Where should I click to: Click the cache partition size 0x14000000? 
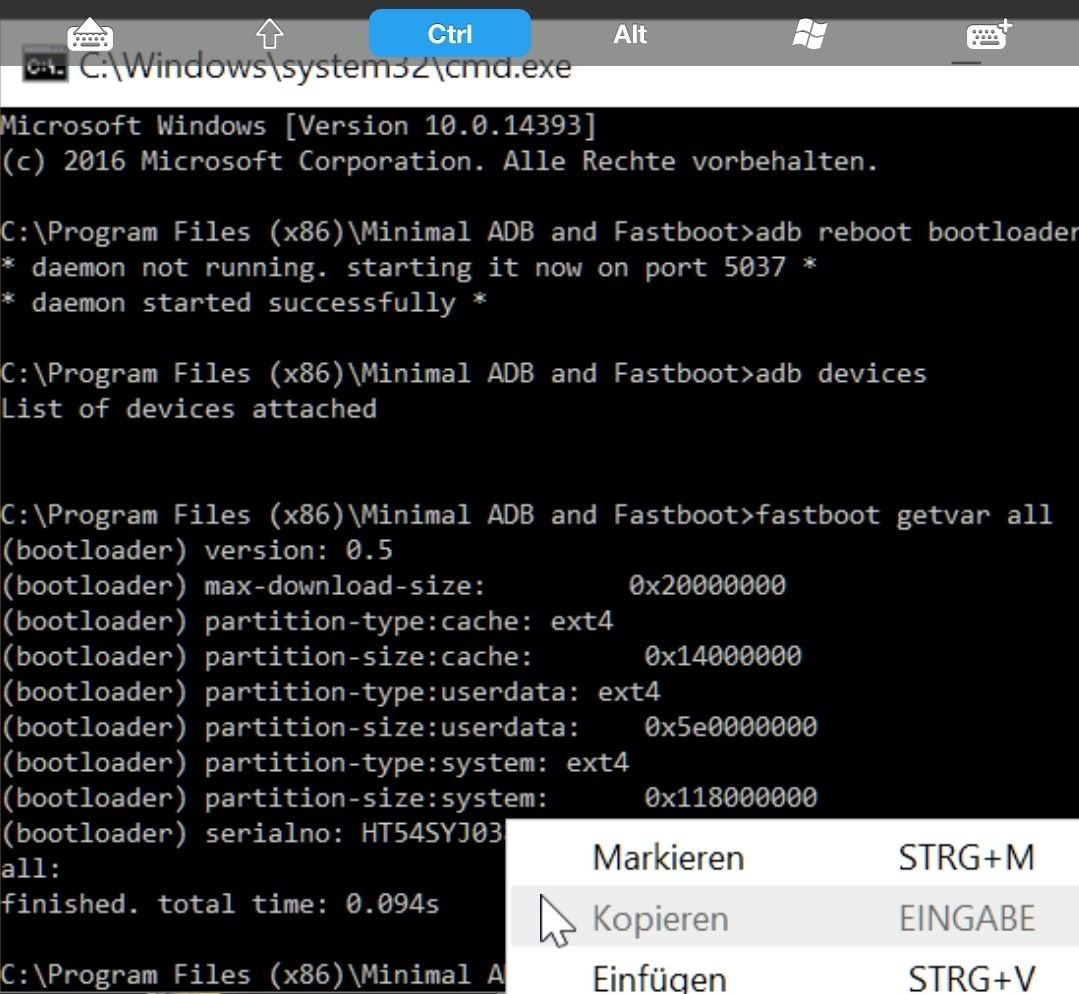click(723, 656)
